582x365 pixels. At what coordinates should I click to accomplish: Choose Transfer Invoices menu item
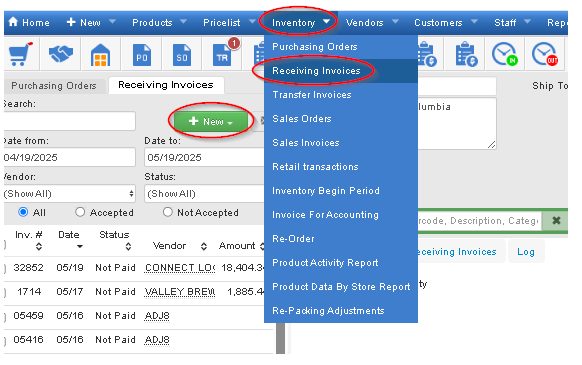pos(341,95)
